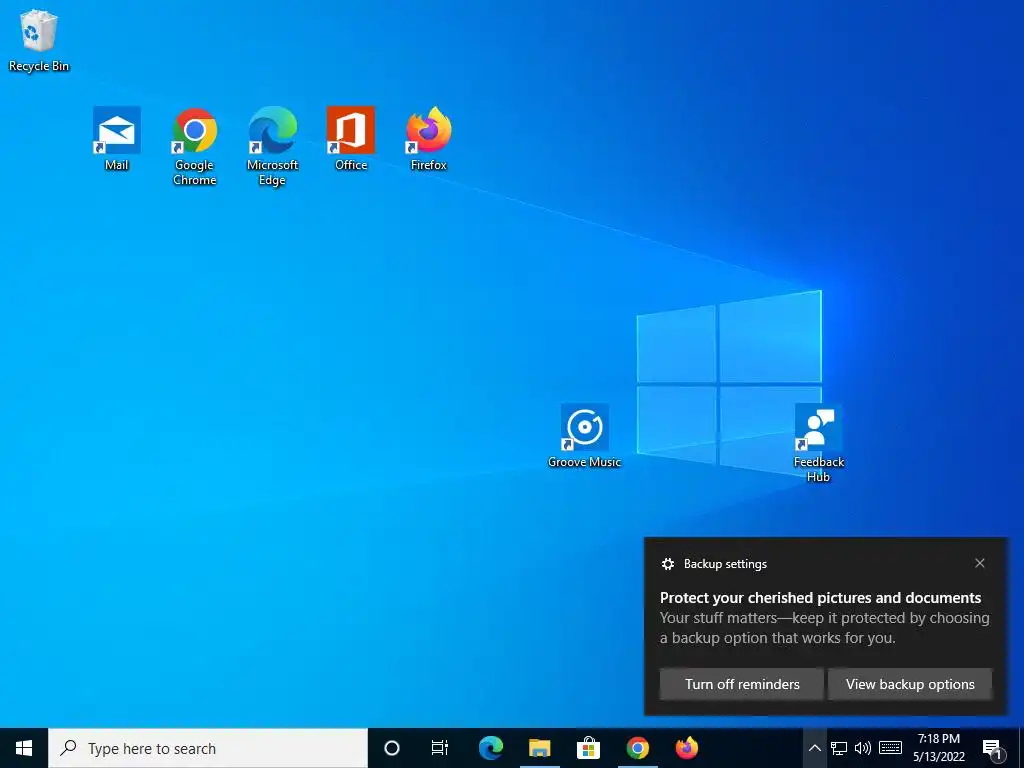Open Task View on the taskbar
This screenshot has height=768, width=1024.
440,748
